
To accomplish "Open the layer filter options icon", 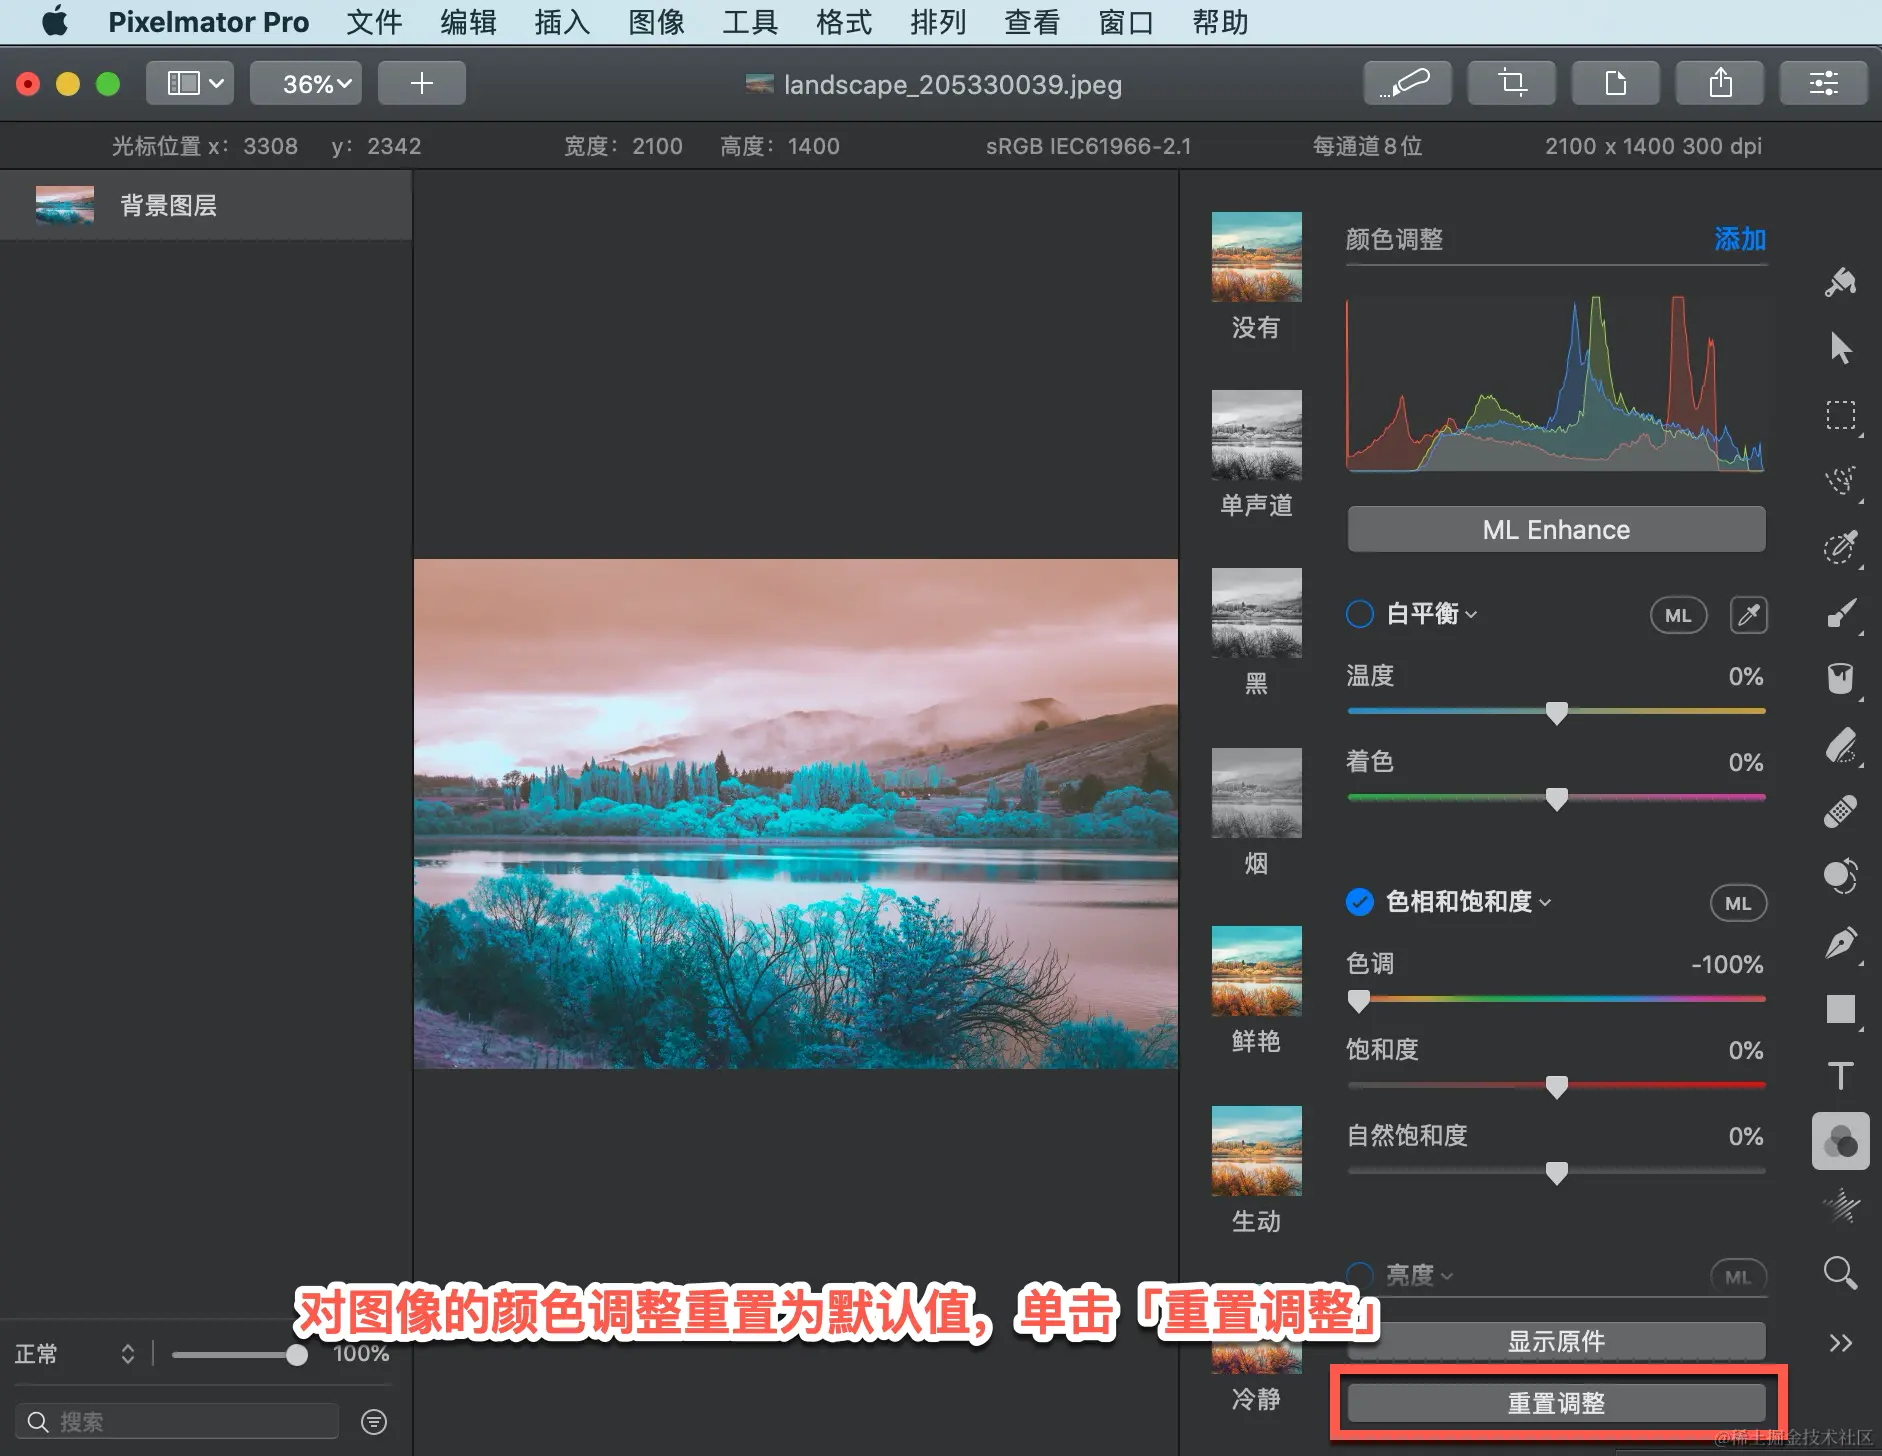I will [374, 1422].
